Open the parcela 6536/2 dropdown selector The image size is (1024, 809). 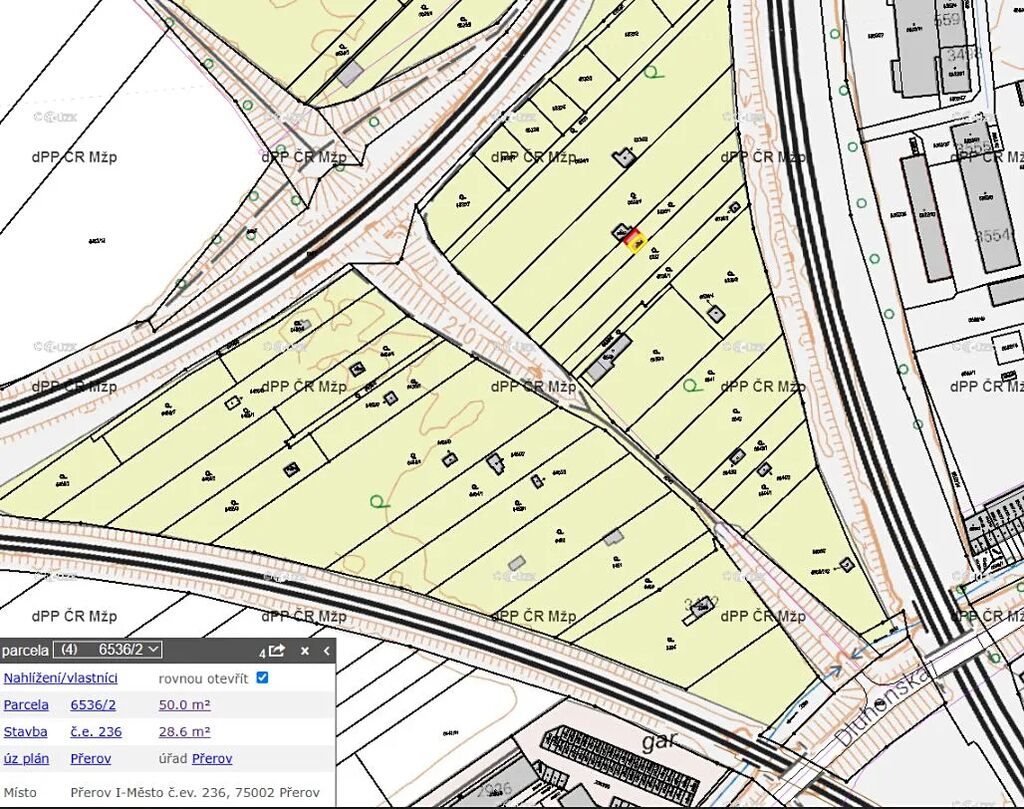coord(107,650)
